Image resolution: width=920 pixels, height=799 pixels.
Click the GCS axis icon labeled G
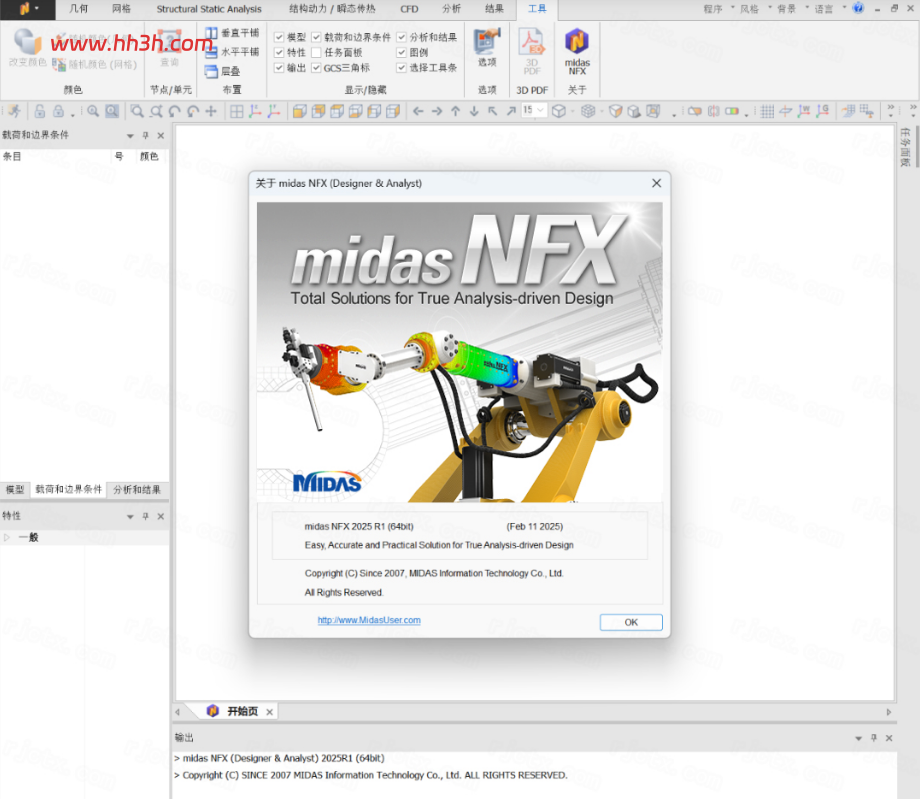click(x=823, y=111)
